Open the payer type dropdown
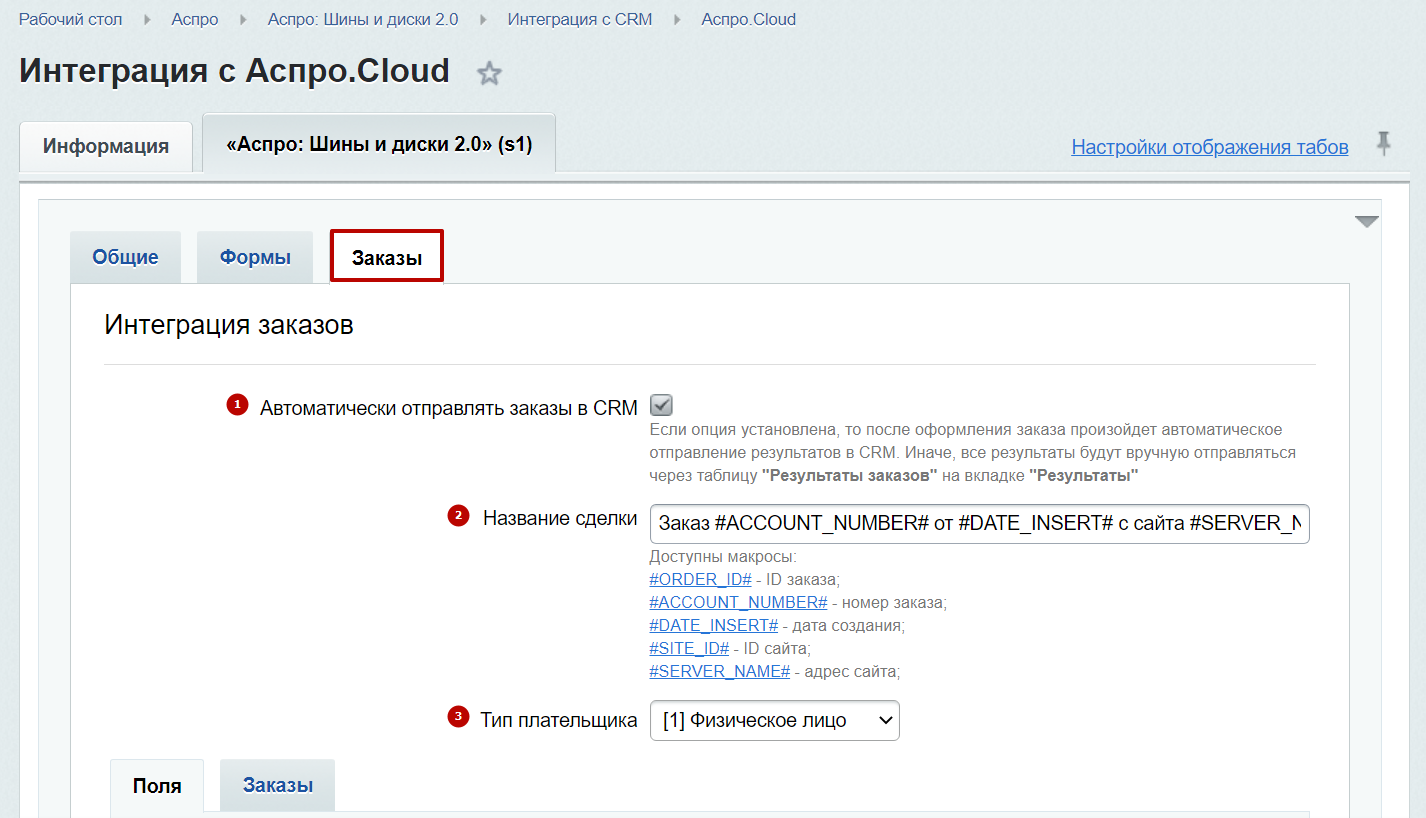Image resolution: width=1426 pixels, height=818 pixels. click(774, 720)
